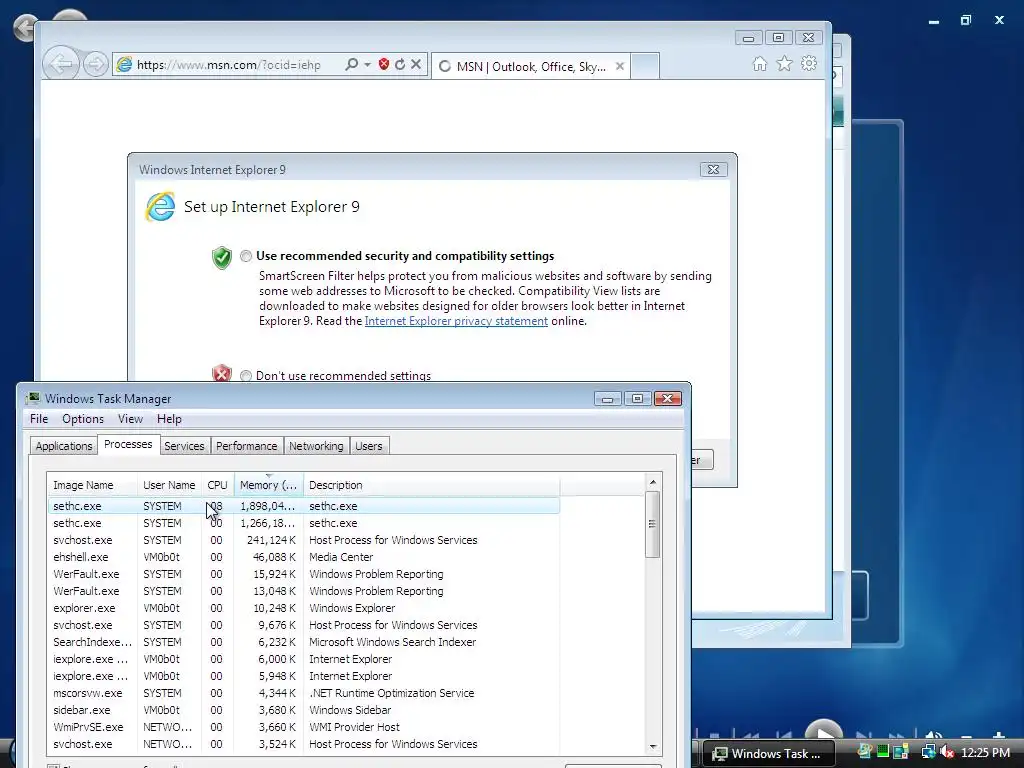Select the MSN Outlook Office Skype tab

click(x=530, y=66)
